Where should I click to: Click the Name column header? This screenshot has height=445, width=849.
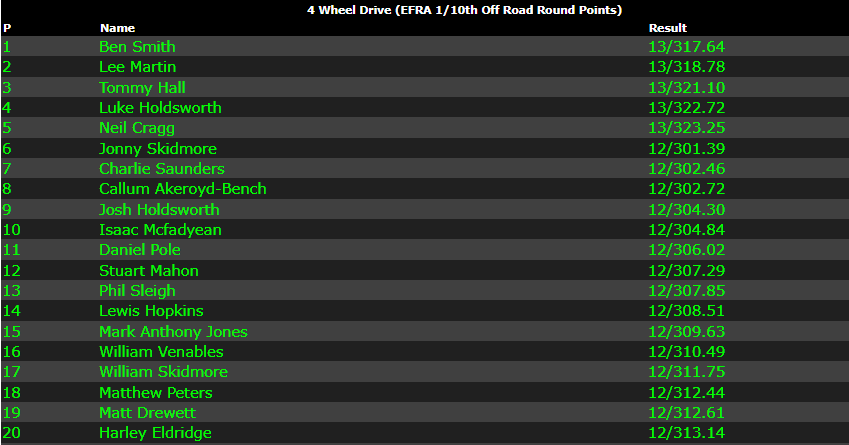(x=117, y=28)
